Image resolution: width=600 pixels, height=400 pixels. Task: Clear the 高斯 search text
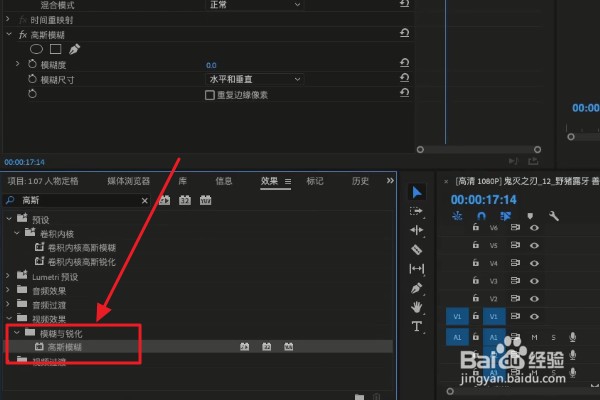pyautogui.click(x=145, y=201)
